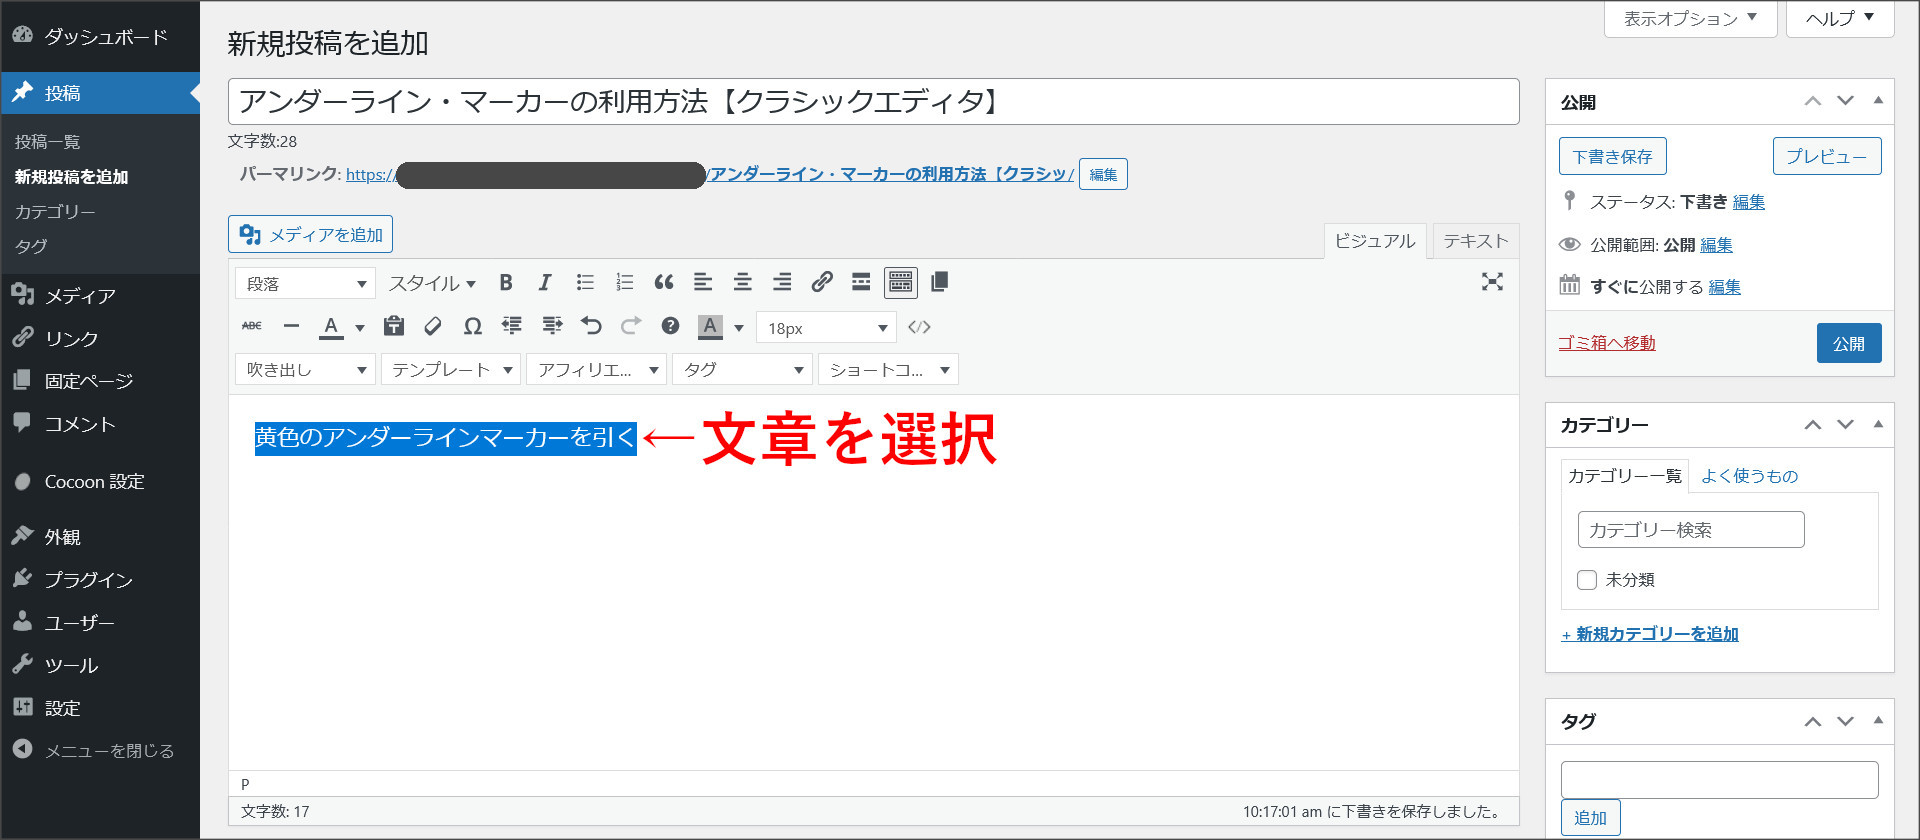Align text center
1920x840 pixels.
coord(742,283)
